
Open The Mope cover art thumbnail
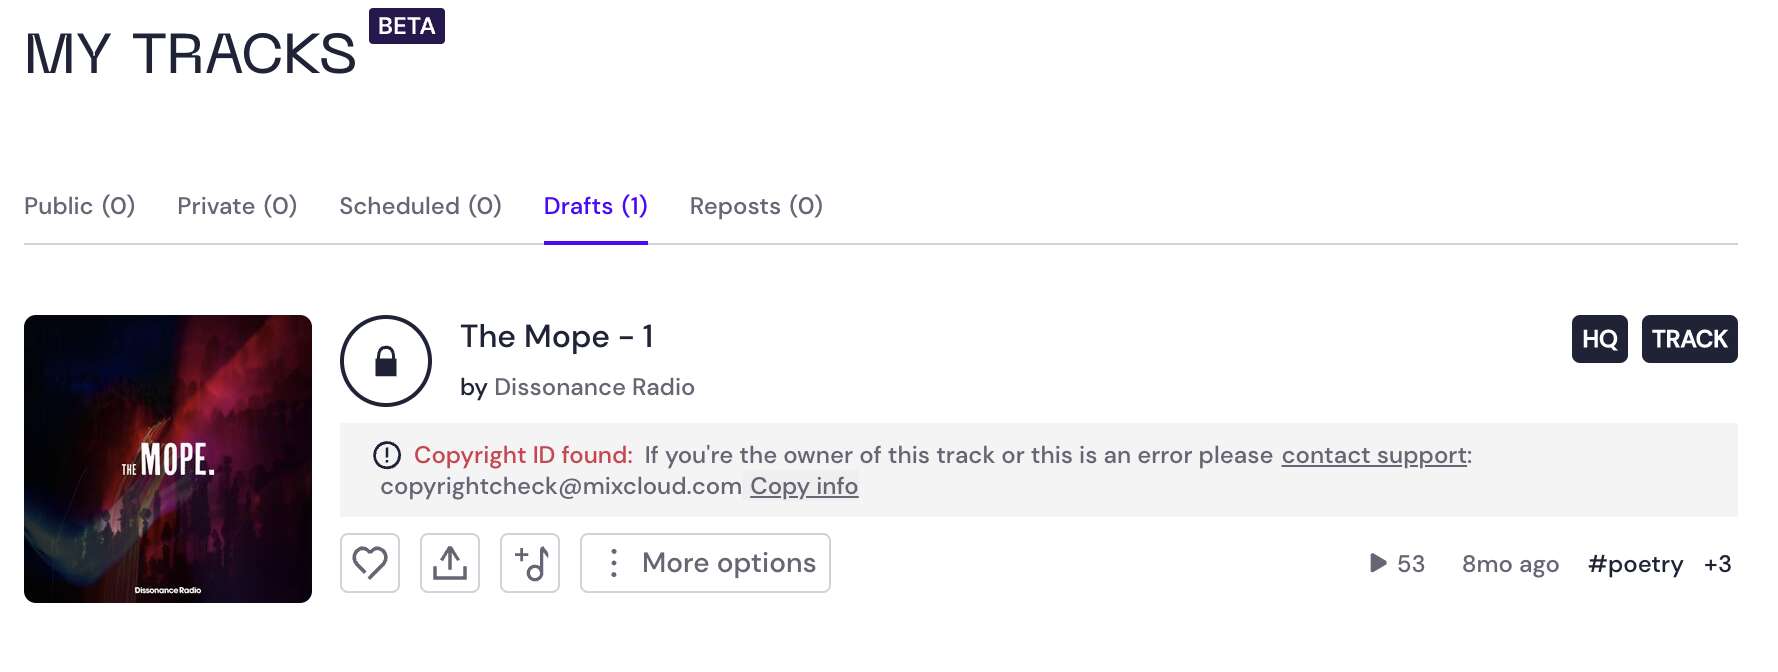(x=168, y=459)
